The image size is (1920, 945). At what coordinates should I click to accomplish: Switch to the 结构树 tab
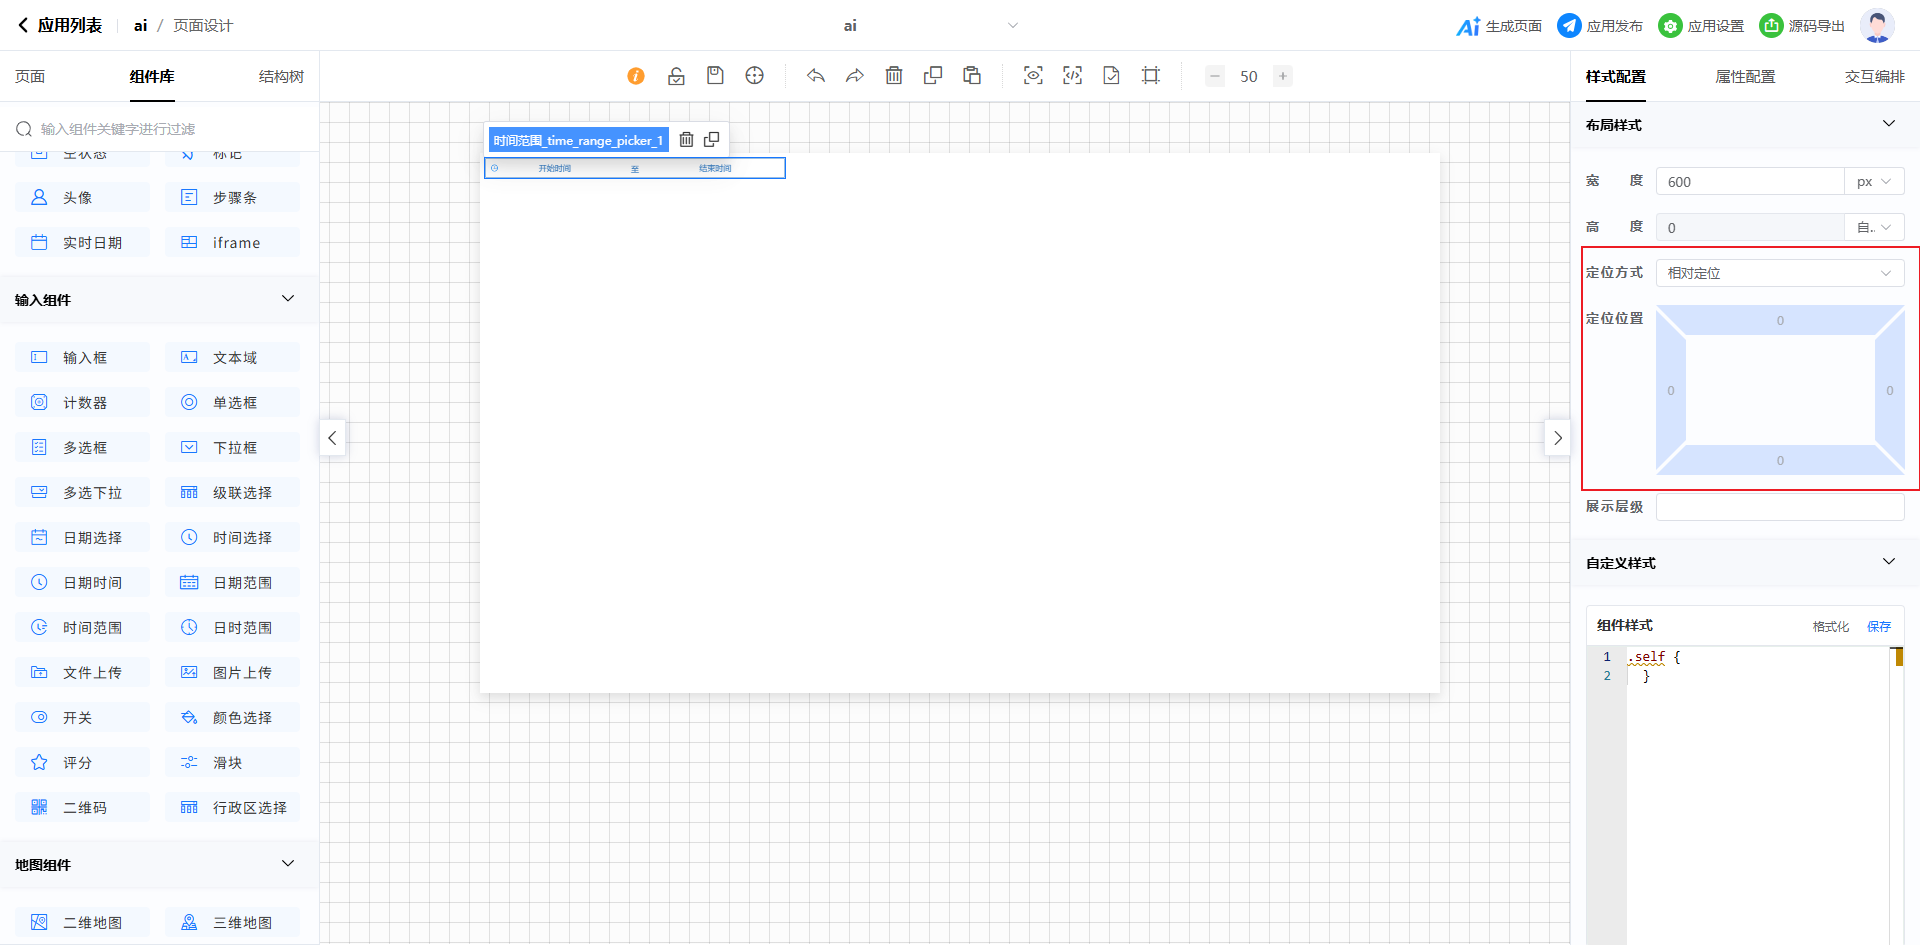(281, 77)
